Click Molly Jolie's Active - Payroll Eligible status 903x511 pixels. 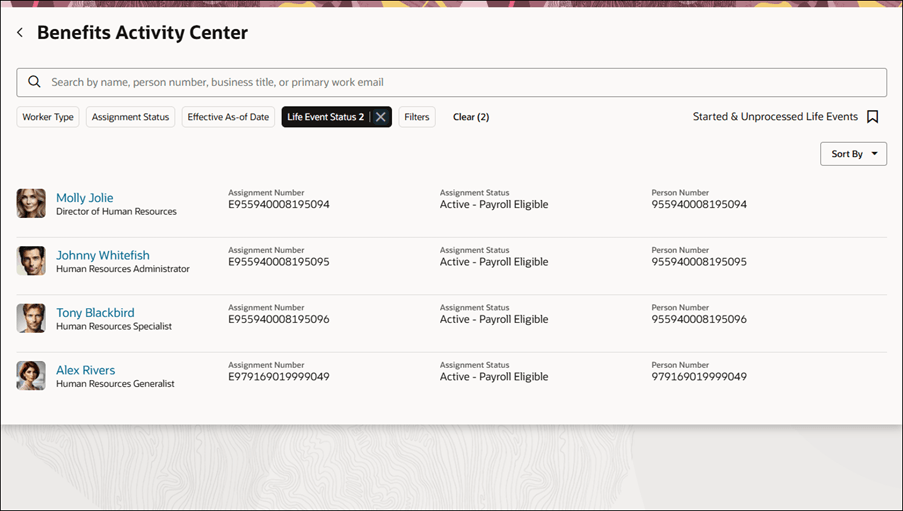coord(494,205)
